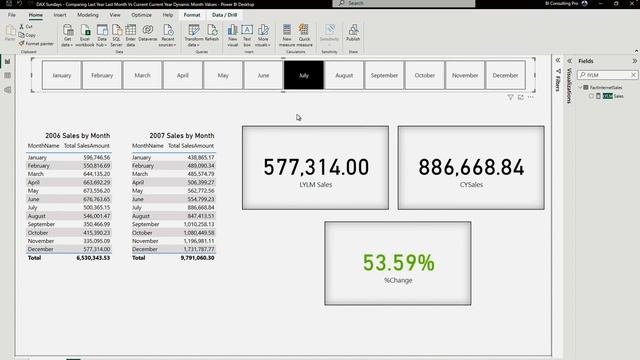This screenshot has height=360, width=640.
Task: Collapse the Fields pane
Action: click(x=634, y=61)
